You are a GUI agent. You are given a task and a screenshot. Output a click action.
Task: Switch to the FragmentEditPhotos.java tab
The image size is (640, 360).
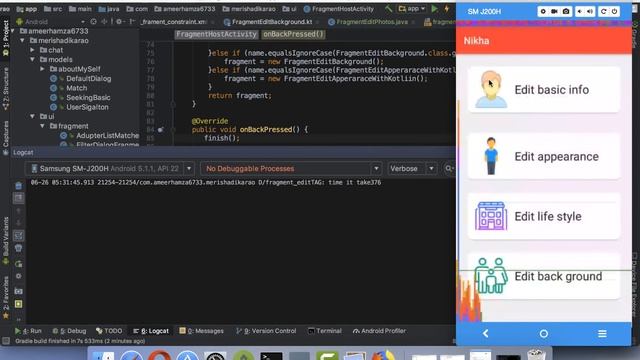pyautogui.click(x=371, y=22)
